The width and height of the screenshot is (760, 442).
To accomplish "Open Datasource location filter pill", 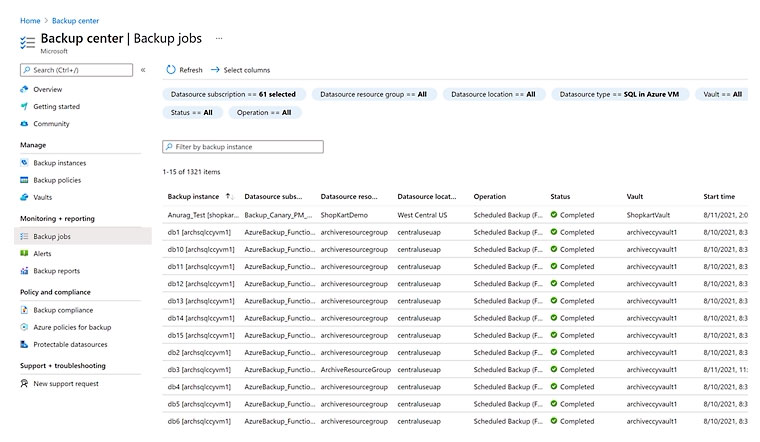I will pos(493,95).
